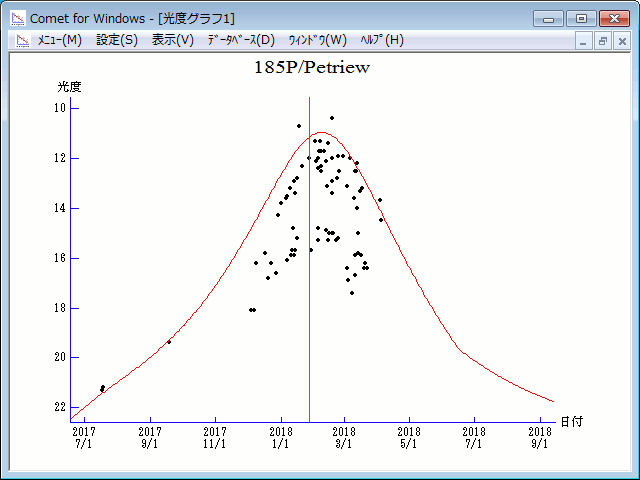640x480 pixels.
Task: Click the peak of the red curve
Action: [320, 132]
